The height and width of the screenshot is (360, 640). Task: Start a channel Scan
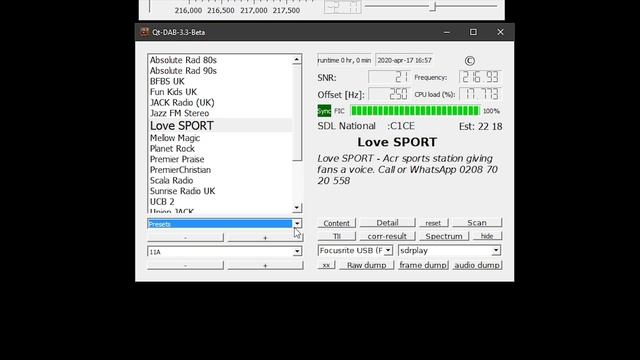tap(477, 223)
